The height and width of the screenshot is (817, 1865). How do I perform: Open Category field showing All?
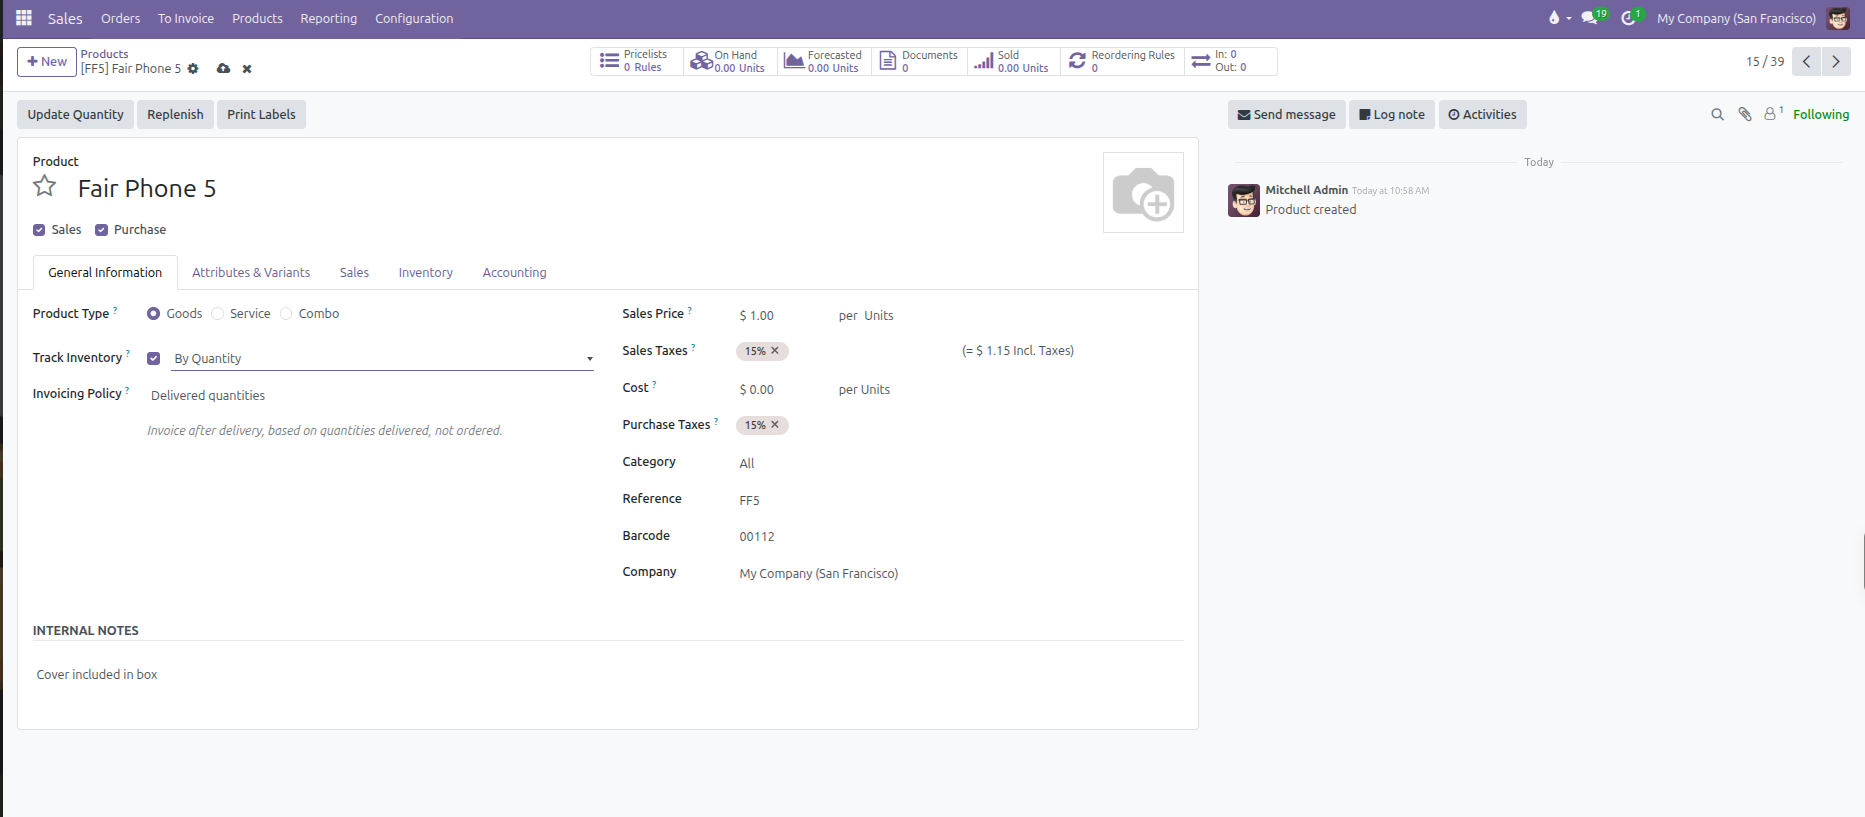pyautogui.click(x=960, y=463)
